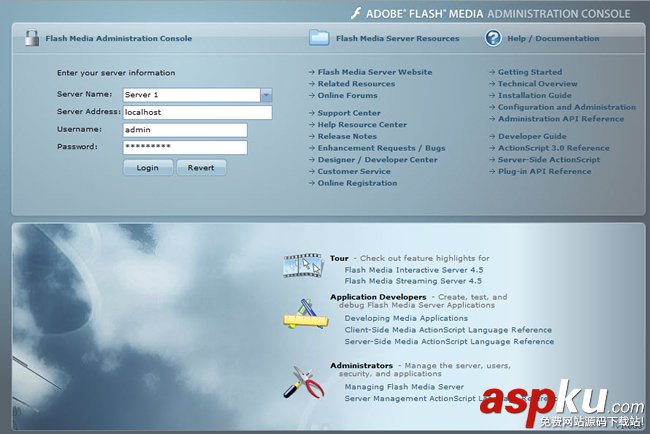Click the Application Developers heading text
This screenshot has width=650, height=434.
pyautogui.click(x=378, y=297)
